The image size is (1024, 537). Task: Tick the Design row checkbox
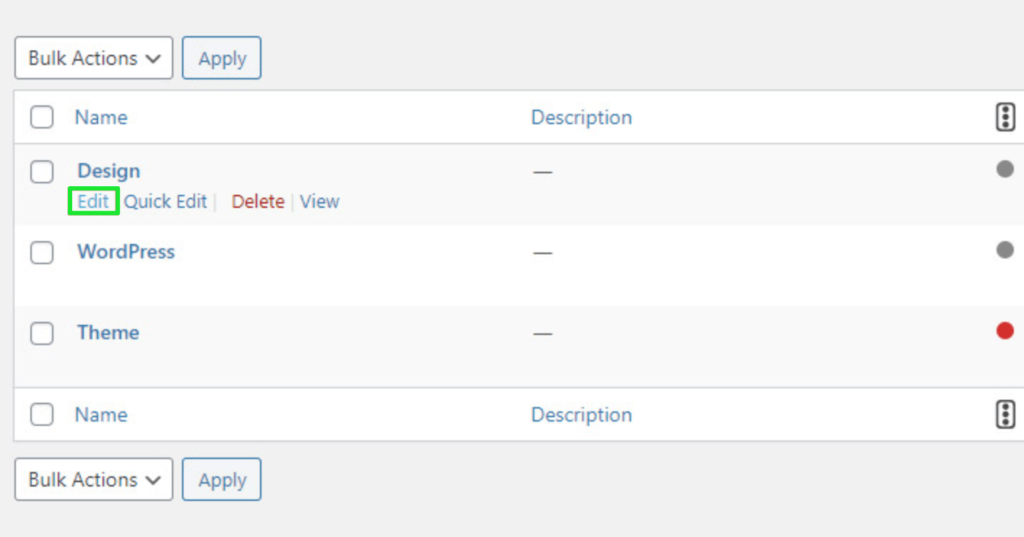tap(42, 172)
